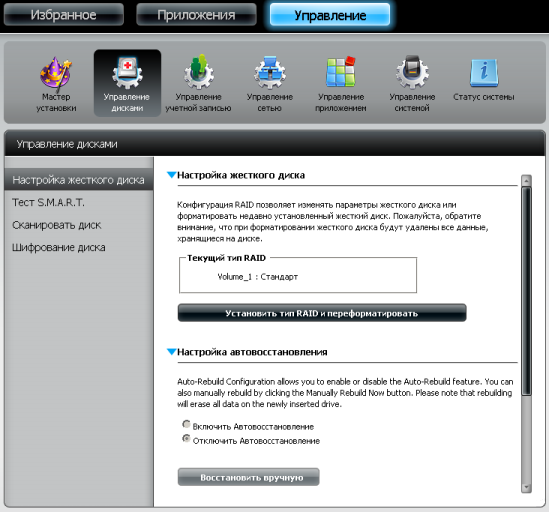The width and height of the screenshot is (549, 512).
Task: Open the Мастер установки wizard icon
Action: 56,74
